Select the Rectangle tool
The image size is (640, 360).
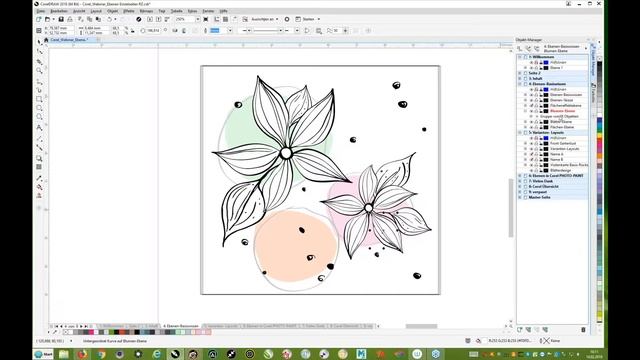[x=39, y=99]
